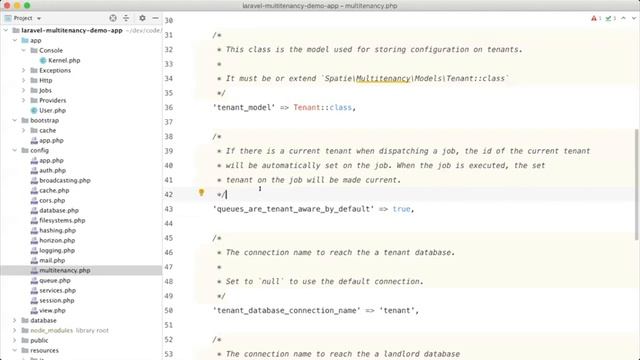
Task: Open broadcasting.php file
Action: [x=65, y=180]
